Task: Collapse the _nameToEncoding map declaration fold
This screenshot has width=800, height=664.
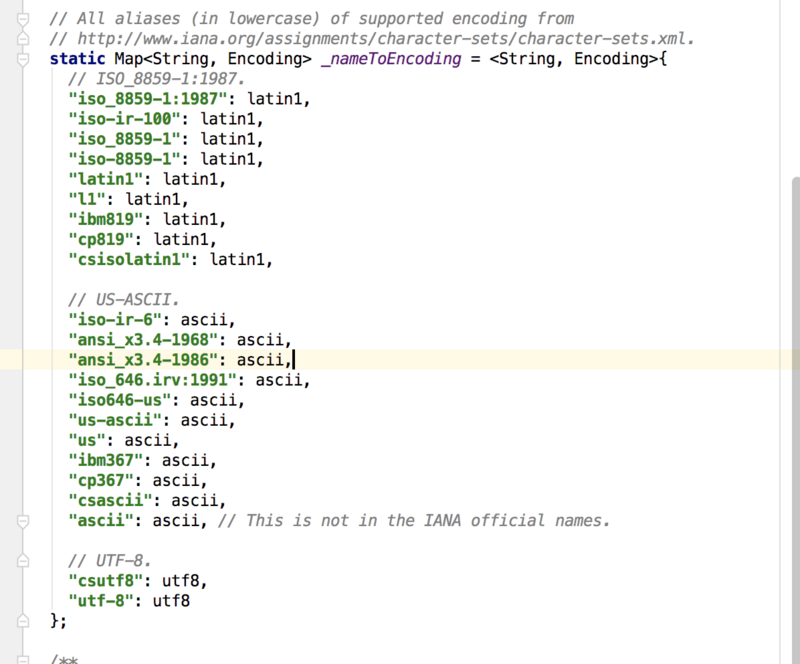Action: [23, 59]
